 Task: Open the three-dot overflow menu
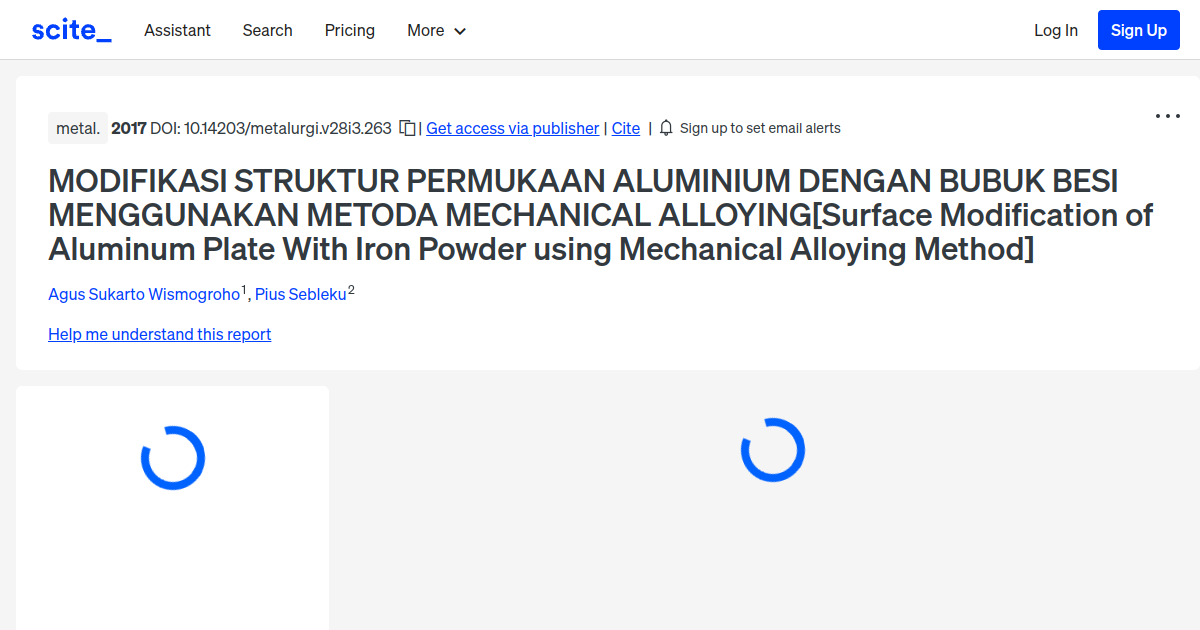(x=1167, y=116)
